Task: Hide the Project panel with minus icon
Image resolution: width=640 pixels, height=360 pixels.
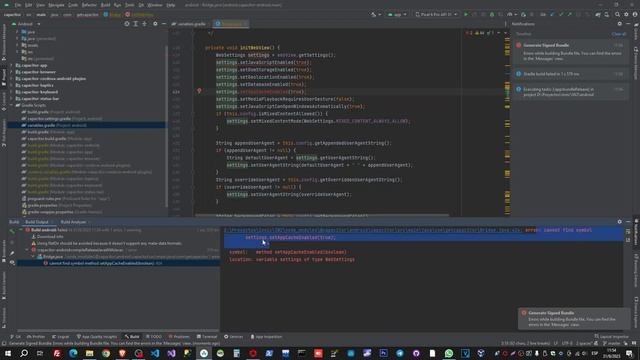Action: tap(164, 24)
